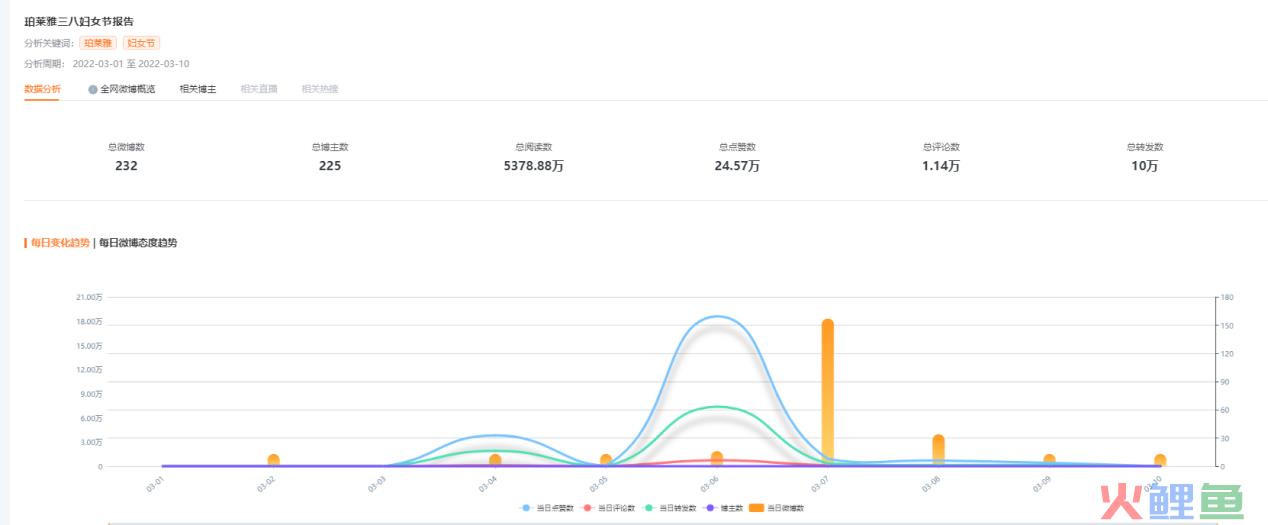Click the orange bar marker at 03-05
Viewport: 1268px width, 525px height.
[606, 460]
